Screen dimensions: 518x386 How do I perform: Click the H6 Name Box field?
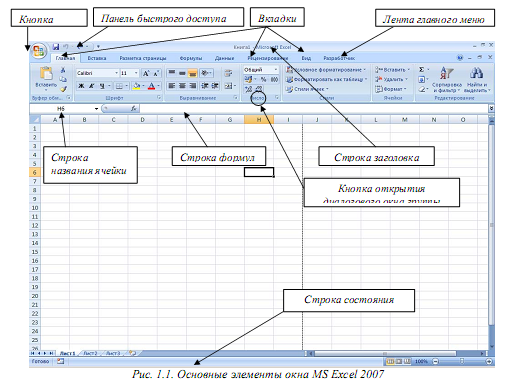click(x=61, y=109)
